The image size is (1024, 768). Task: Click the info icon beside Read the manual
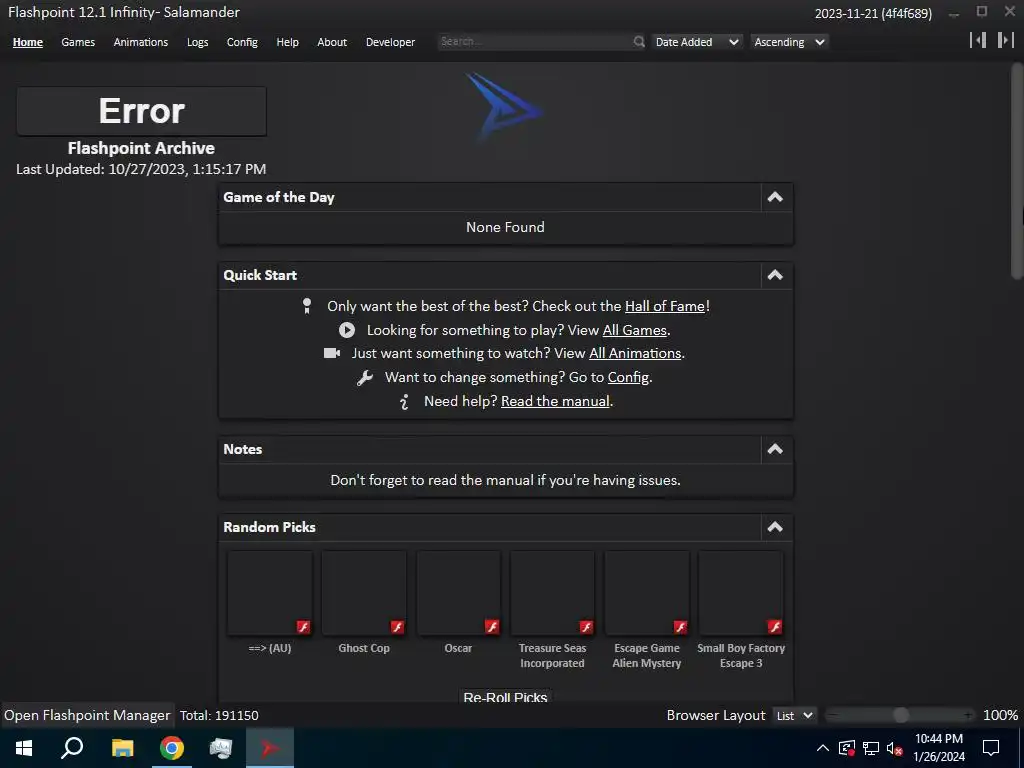click(404, 402)
